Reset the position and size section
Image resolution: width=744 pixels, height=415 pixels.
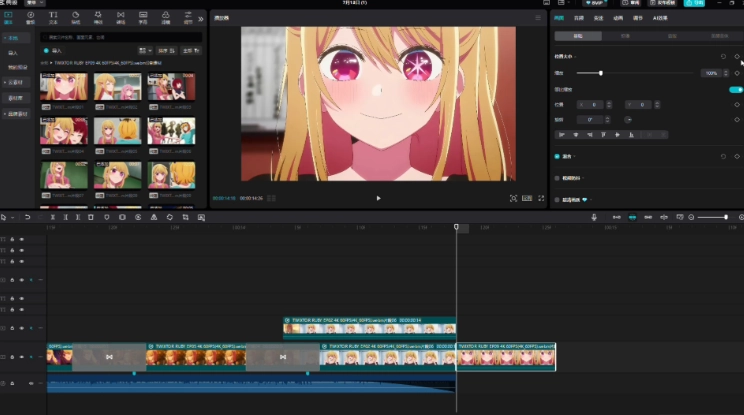[x=723, y=56]
